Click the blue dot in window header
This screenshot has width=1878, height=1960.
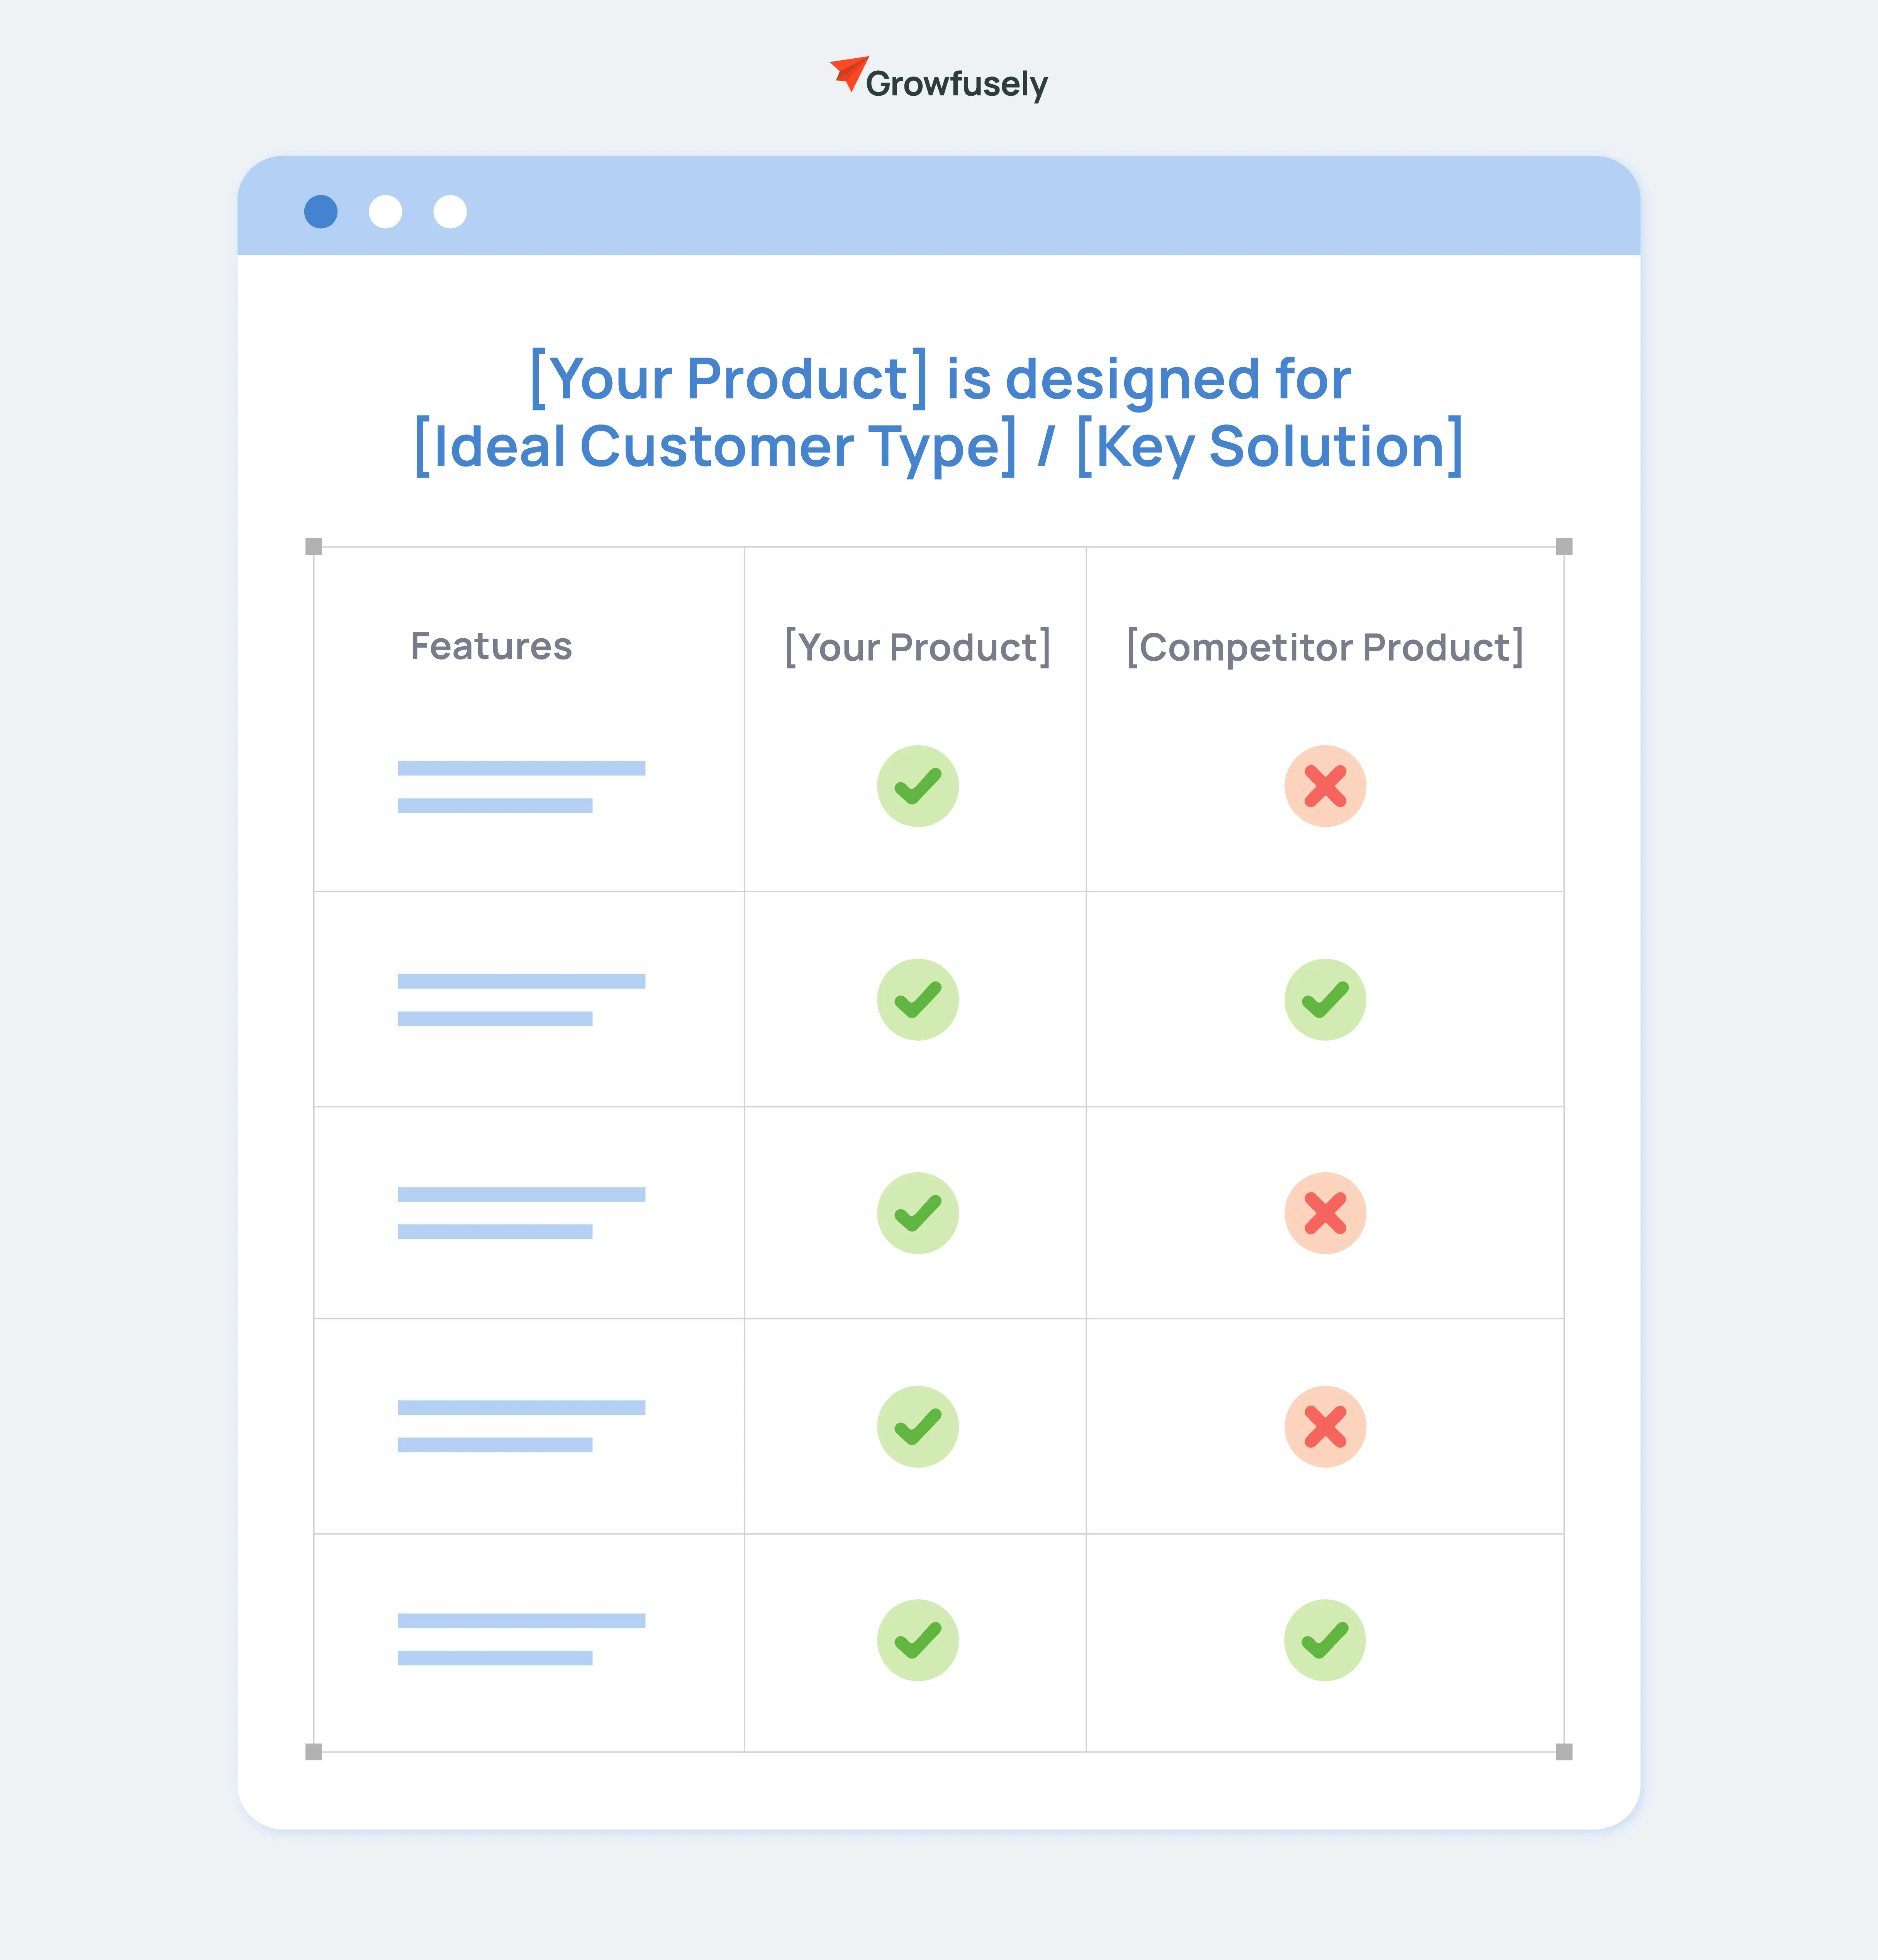coord(321,212)
